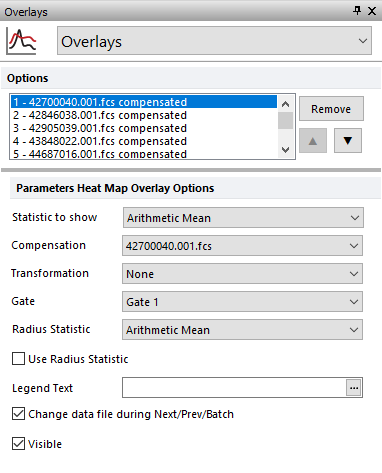This screenshot has width=382, height=473.
Task: Click the Legend Text input field
Action: click(234, 388)
